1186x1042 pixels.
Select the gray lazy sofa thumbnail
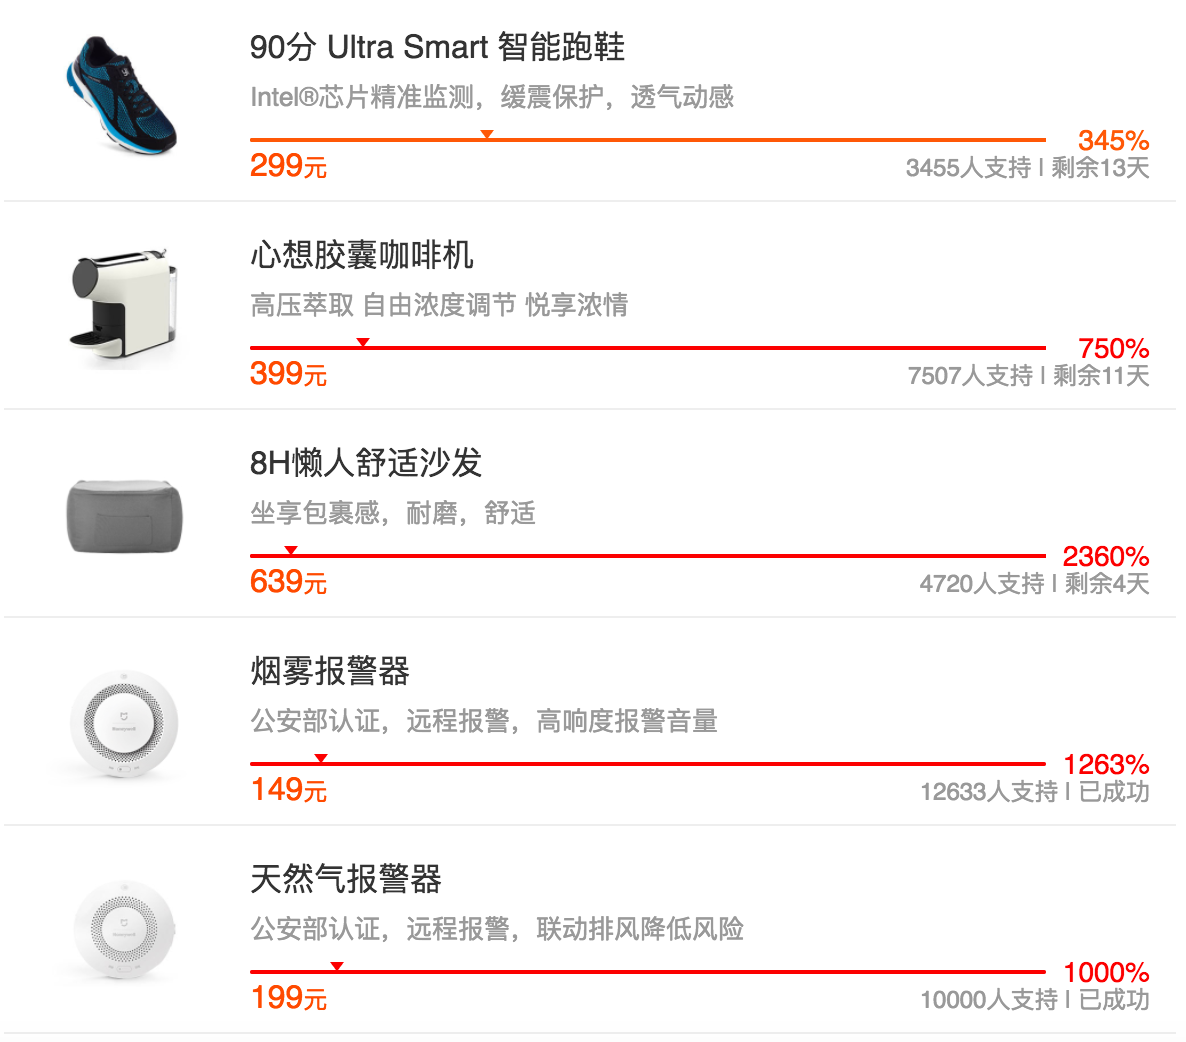point(125,516)
